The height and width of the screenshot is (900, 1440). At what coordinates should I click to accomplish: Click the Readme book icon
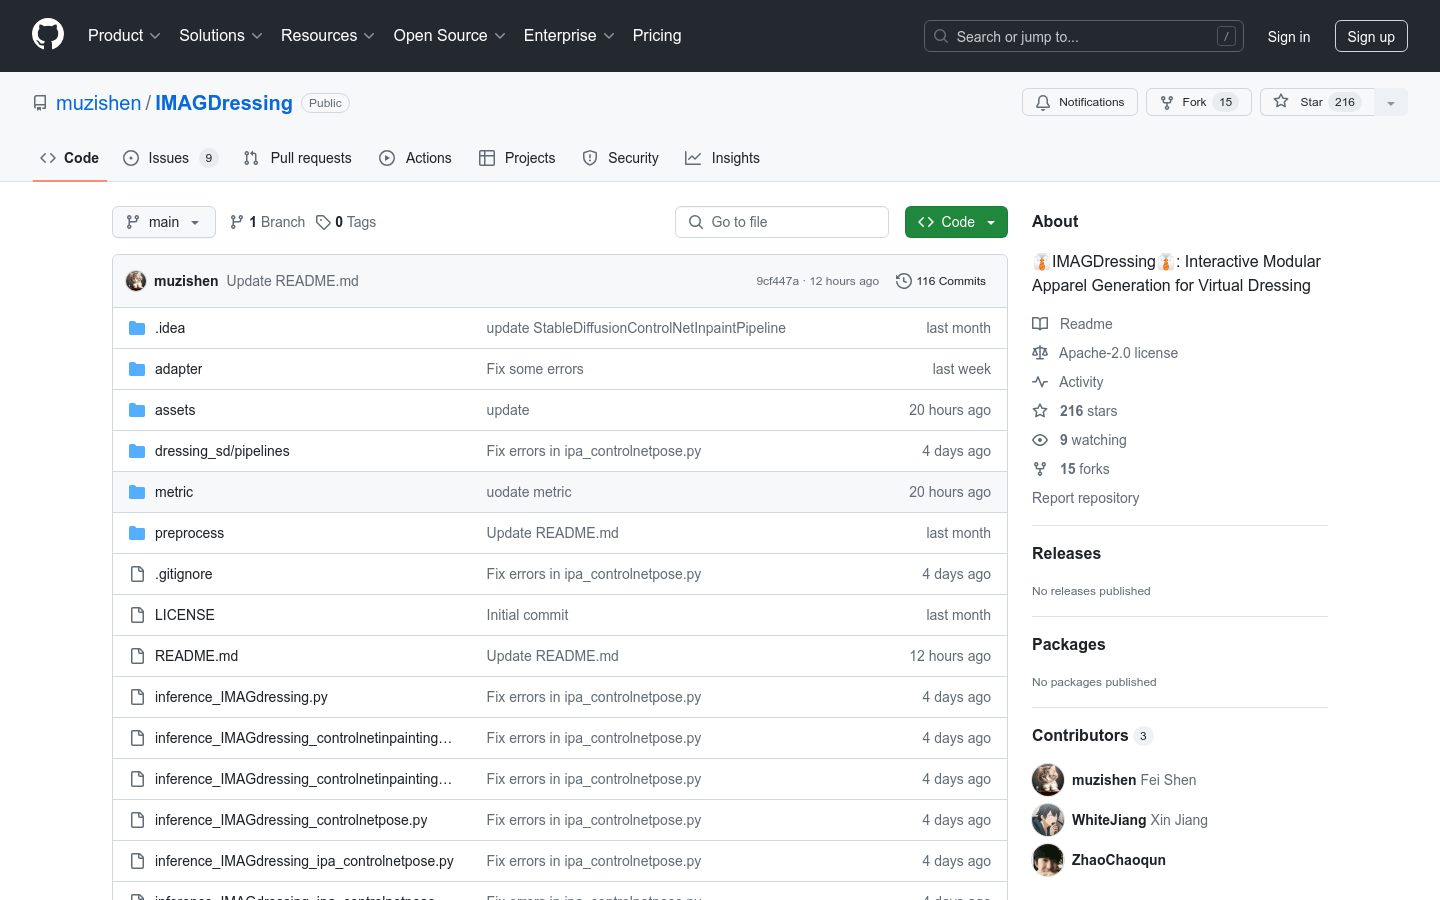pyautogui.click(x=1040, y=324)
